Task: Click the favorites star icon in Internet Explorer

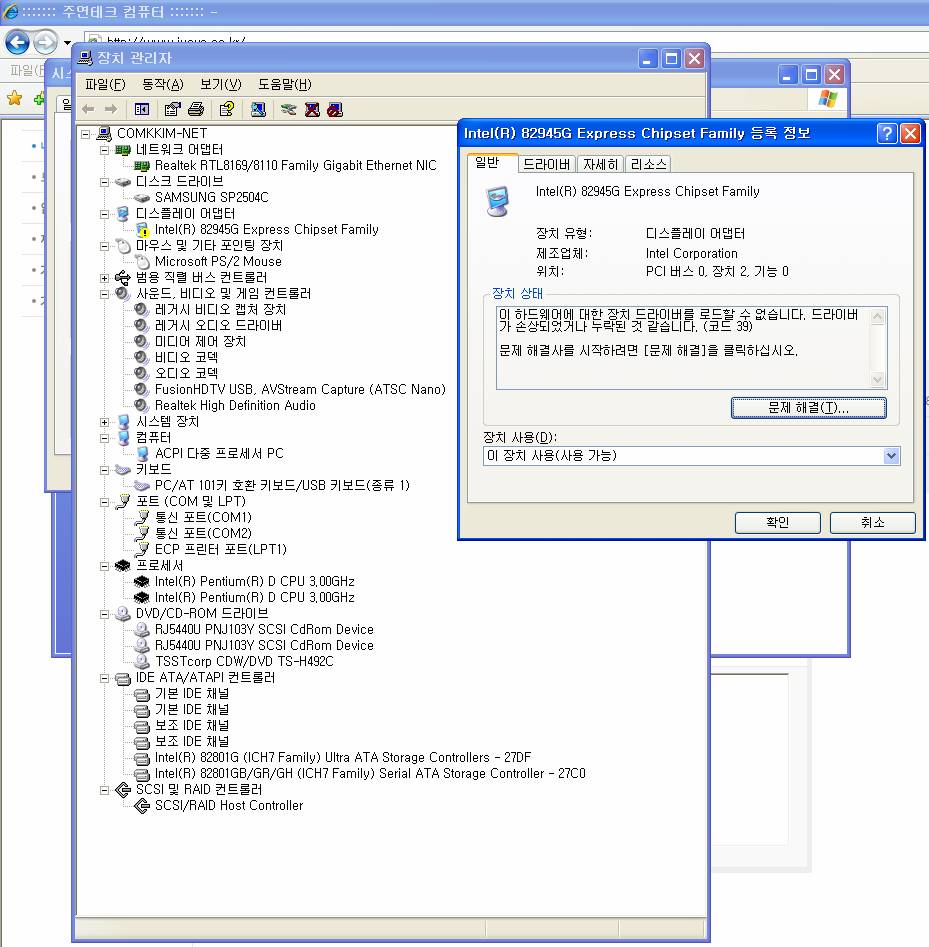Action: point(14,98)
